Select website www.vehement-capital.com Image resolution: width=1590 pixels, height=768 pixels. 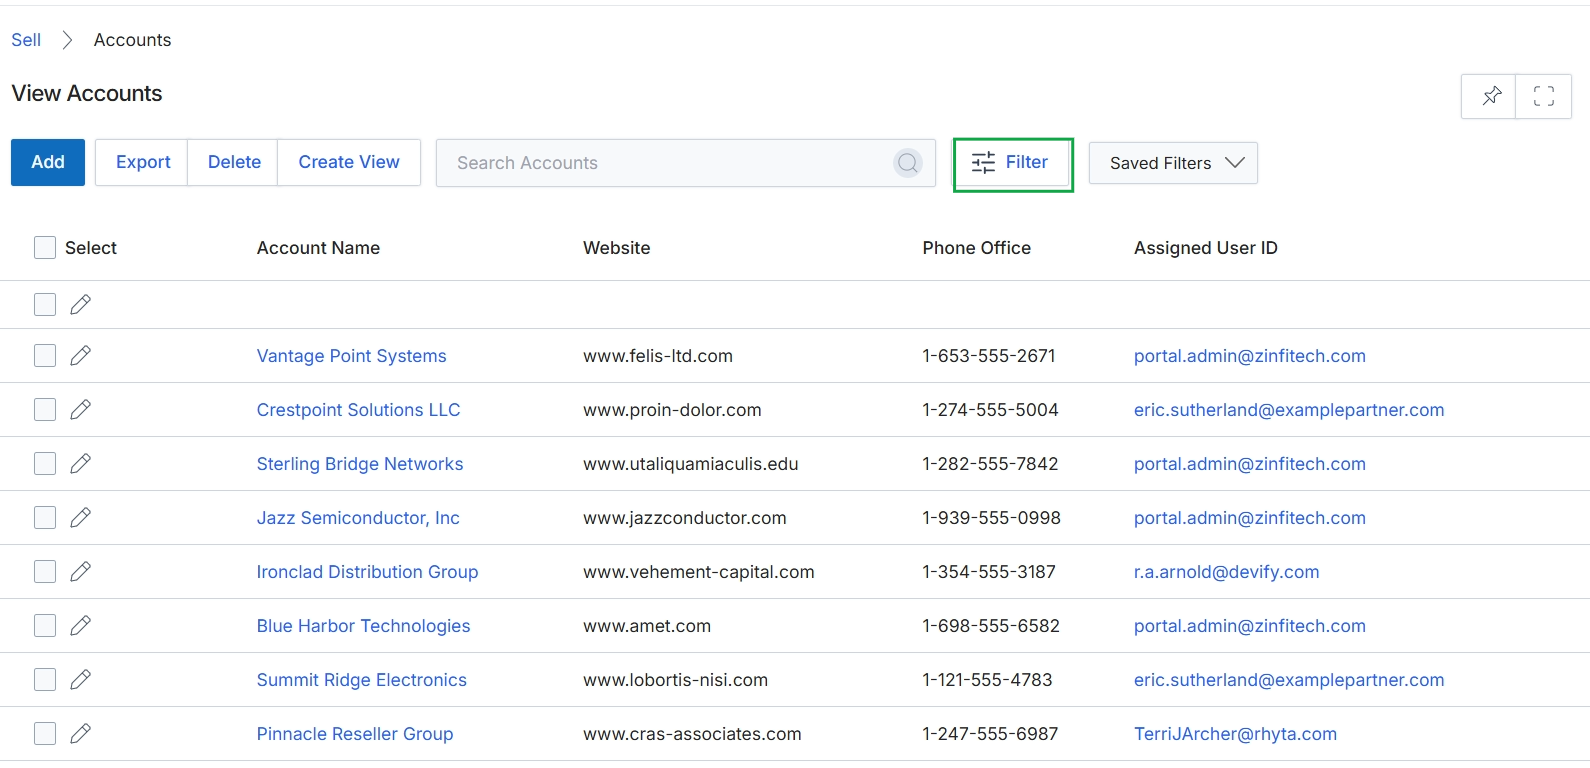(x=699, y=572)
